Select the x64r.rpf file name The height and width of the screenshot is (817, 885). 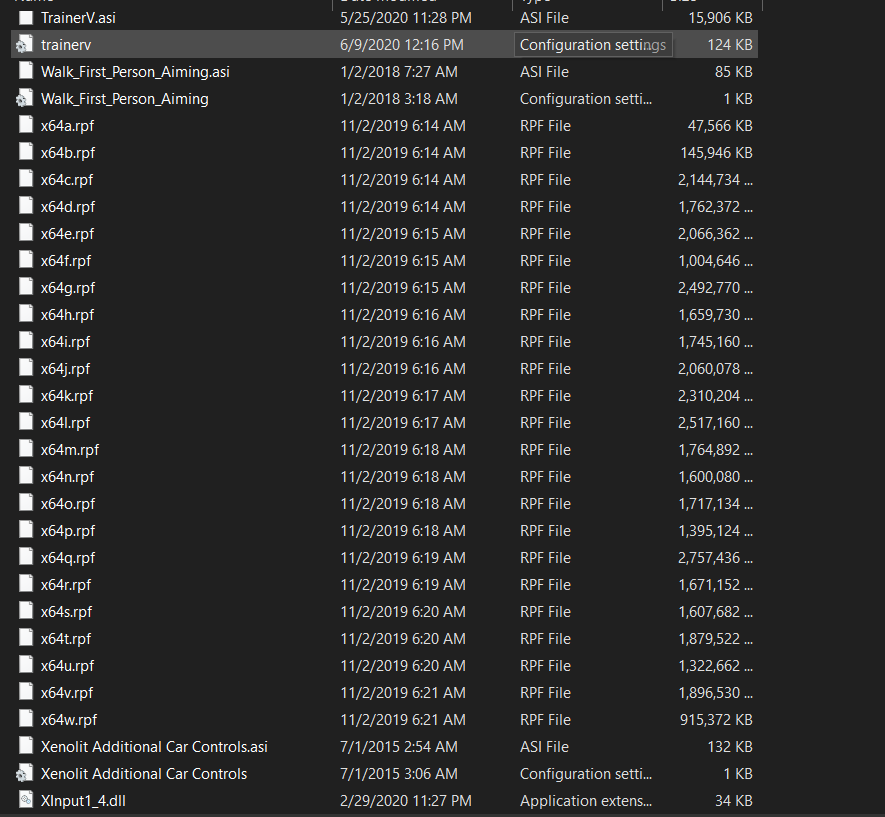(x=65, y=585)
